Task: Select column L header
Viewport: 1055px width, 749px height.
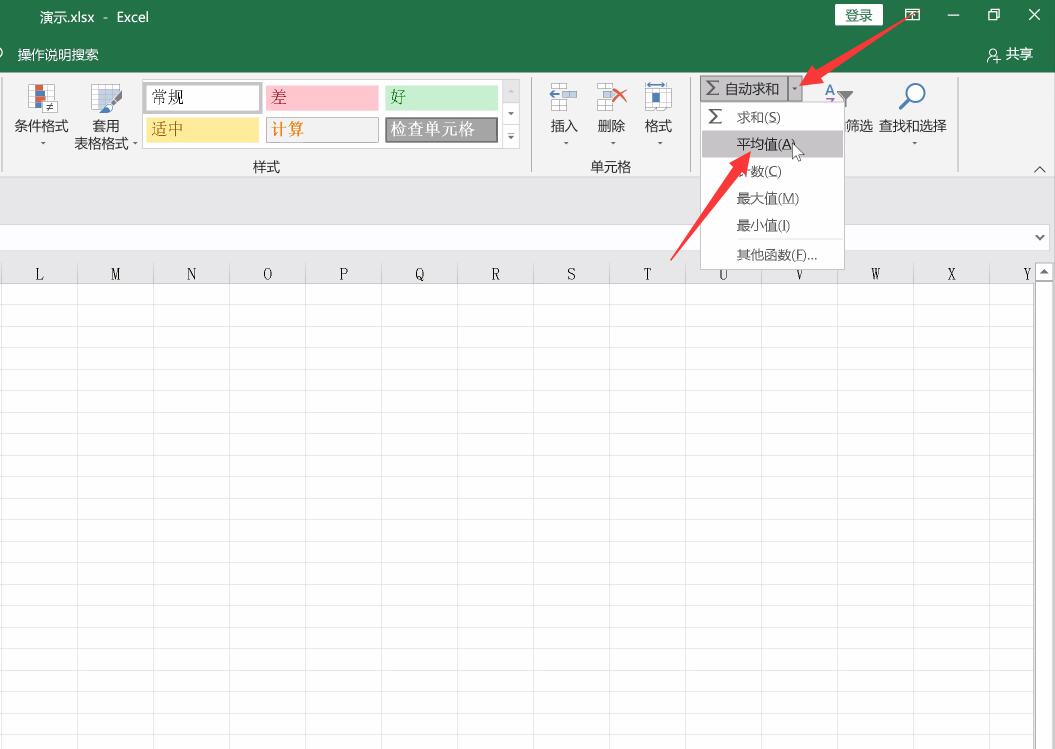Action: point(39,274)
